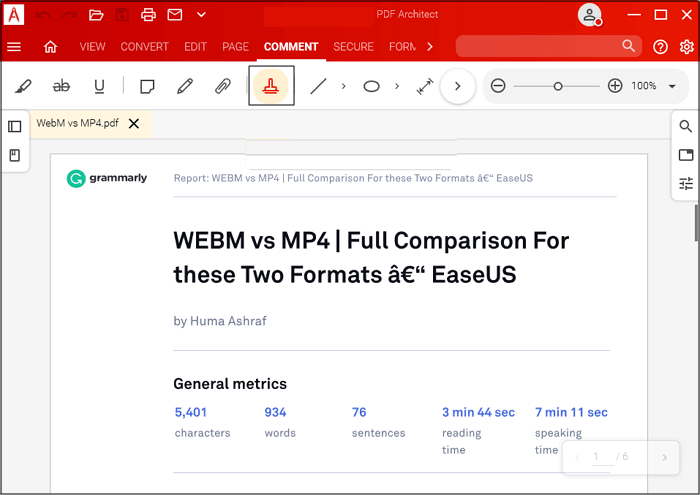Open the 100% zoom level dropdown
Screen dimensions: 700x495
click(672, 86)
